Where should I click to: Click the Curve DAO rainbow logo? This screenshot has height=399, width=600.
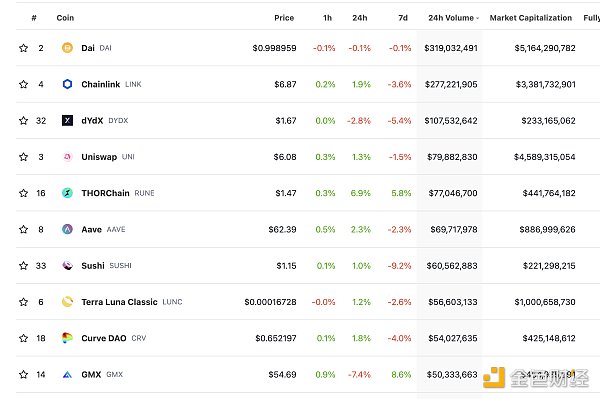67,338
